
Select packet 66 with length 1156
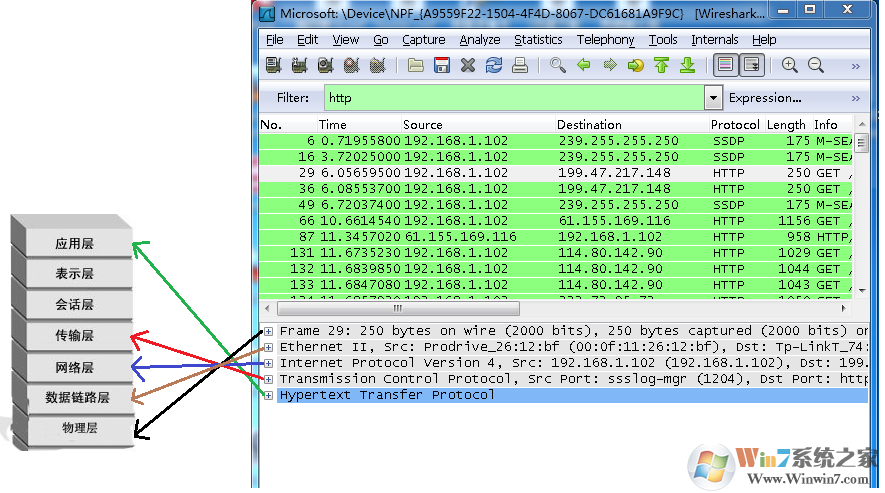click(x=555, y=221)
